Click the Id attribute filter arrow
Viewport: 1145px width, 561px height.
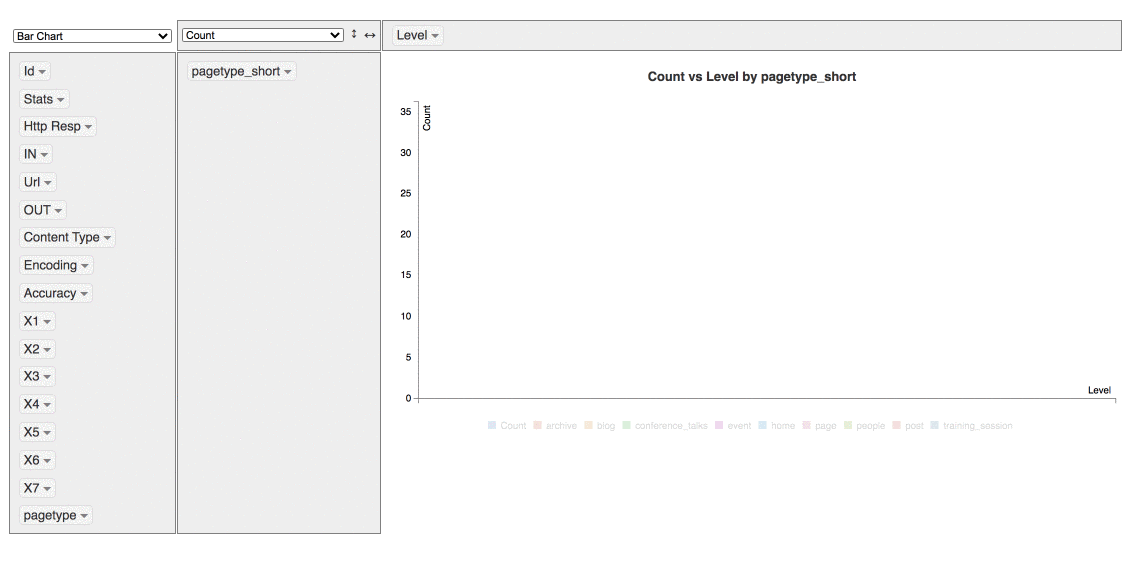[x=42, y=72]
